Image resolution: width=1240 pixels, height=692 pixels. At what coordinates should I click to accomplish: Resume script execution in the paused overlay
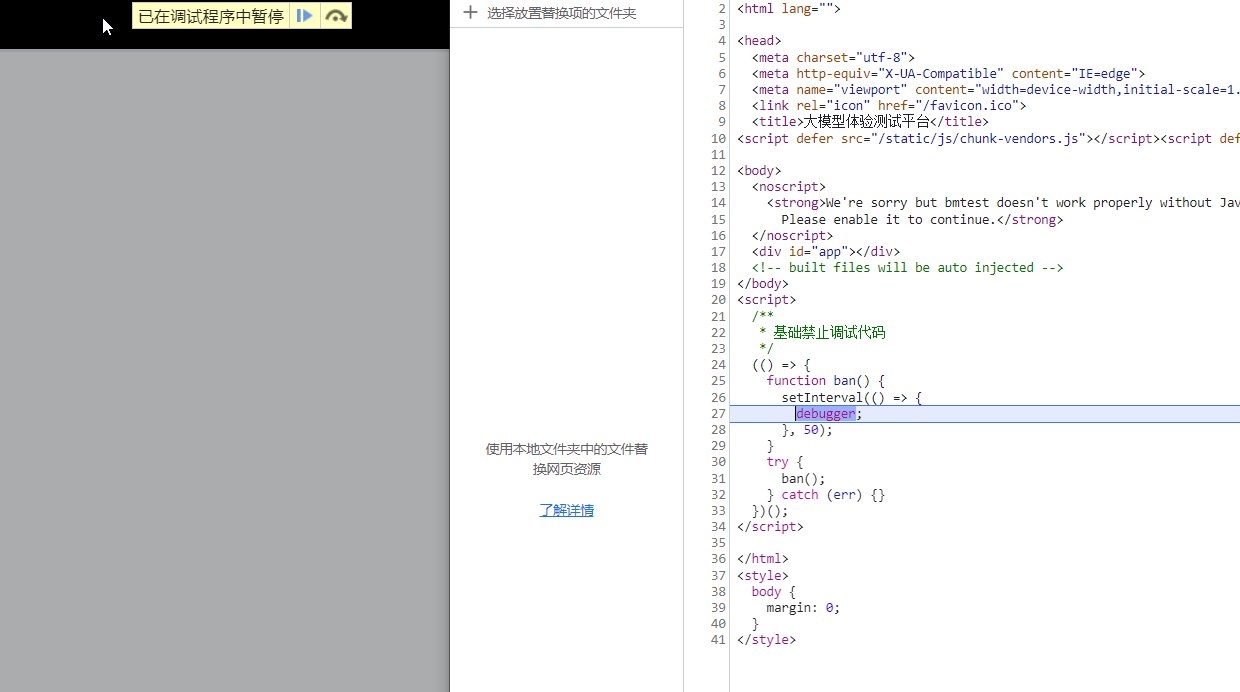[305, 16]
